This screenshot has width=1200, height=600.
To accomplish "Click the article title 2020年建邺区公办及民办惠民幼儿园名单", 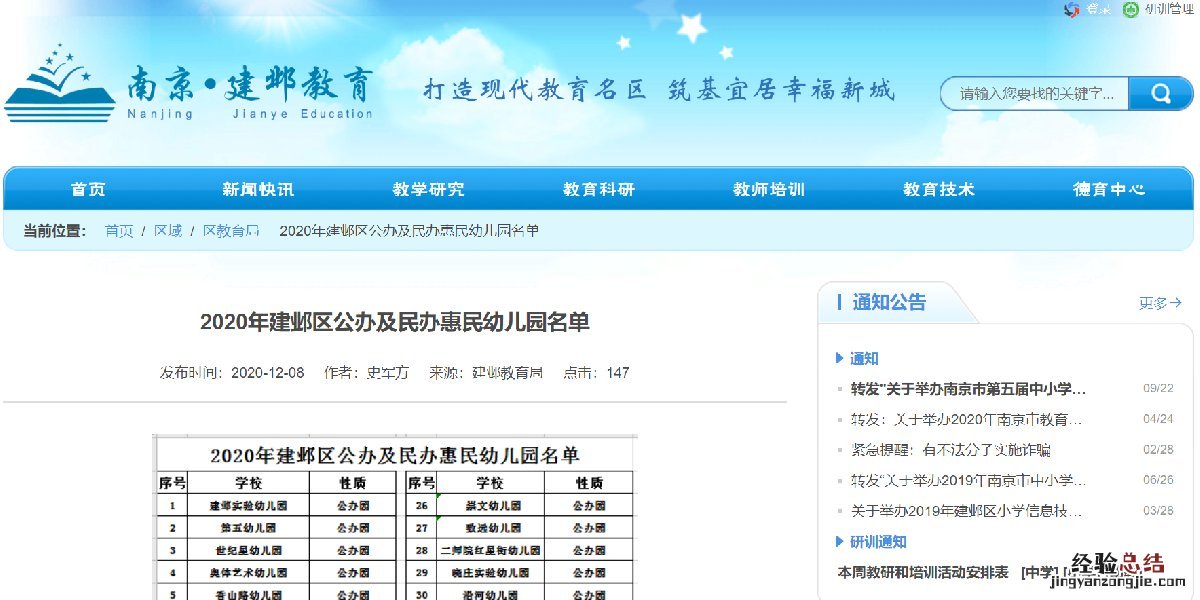I will [x=395, y=322].
